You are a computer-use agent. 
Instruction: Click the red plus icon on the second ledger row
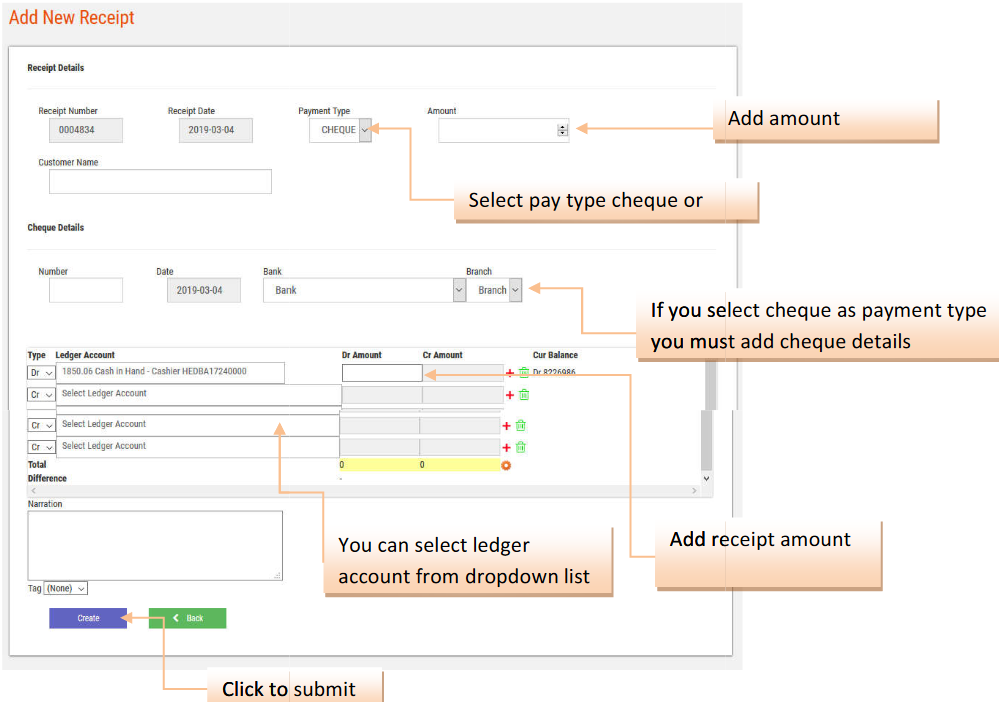click(510, 395)
